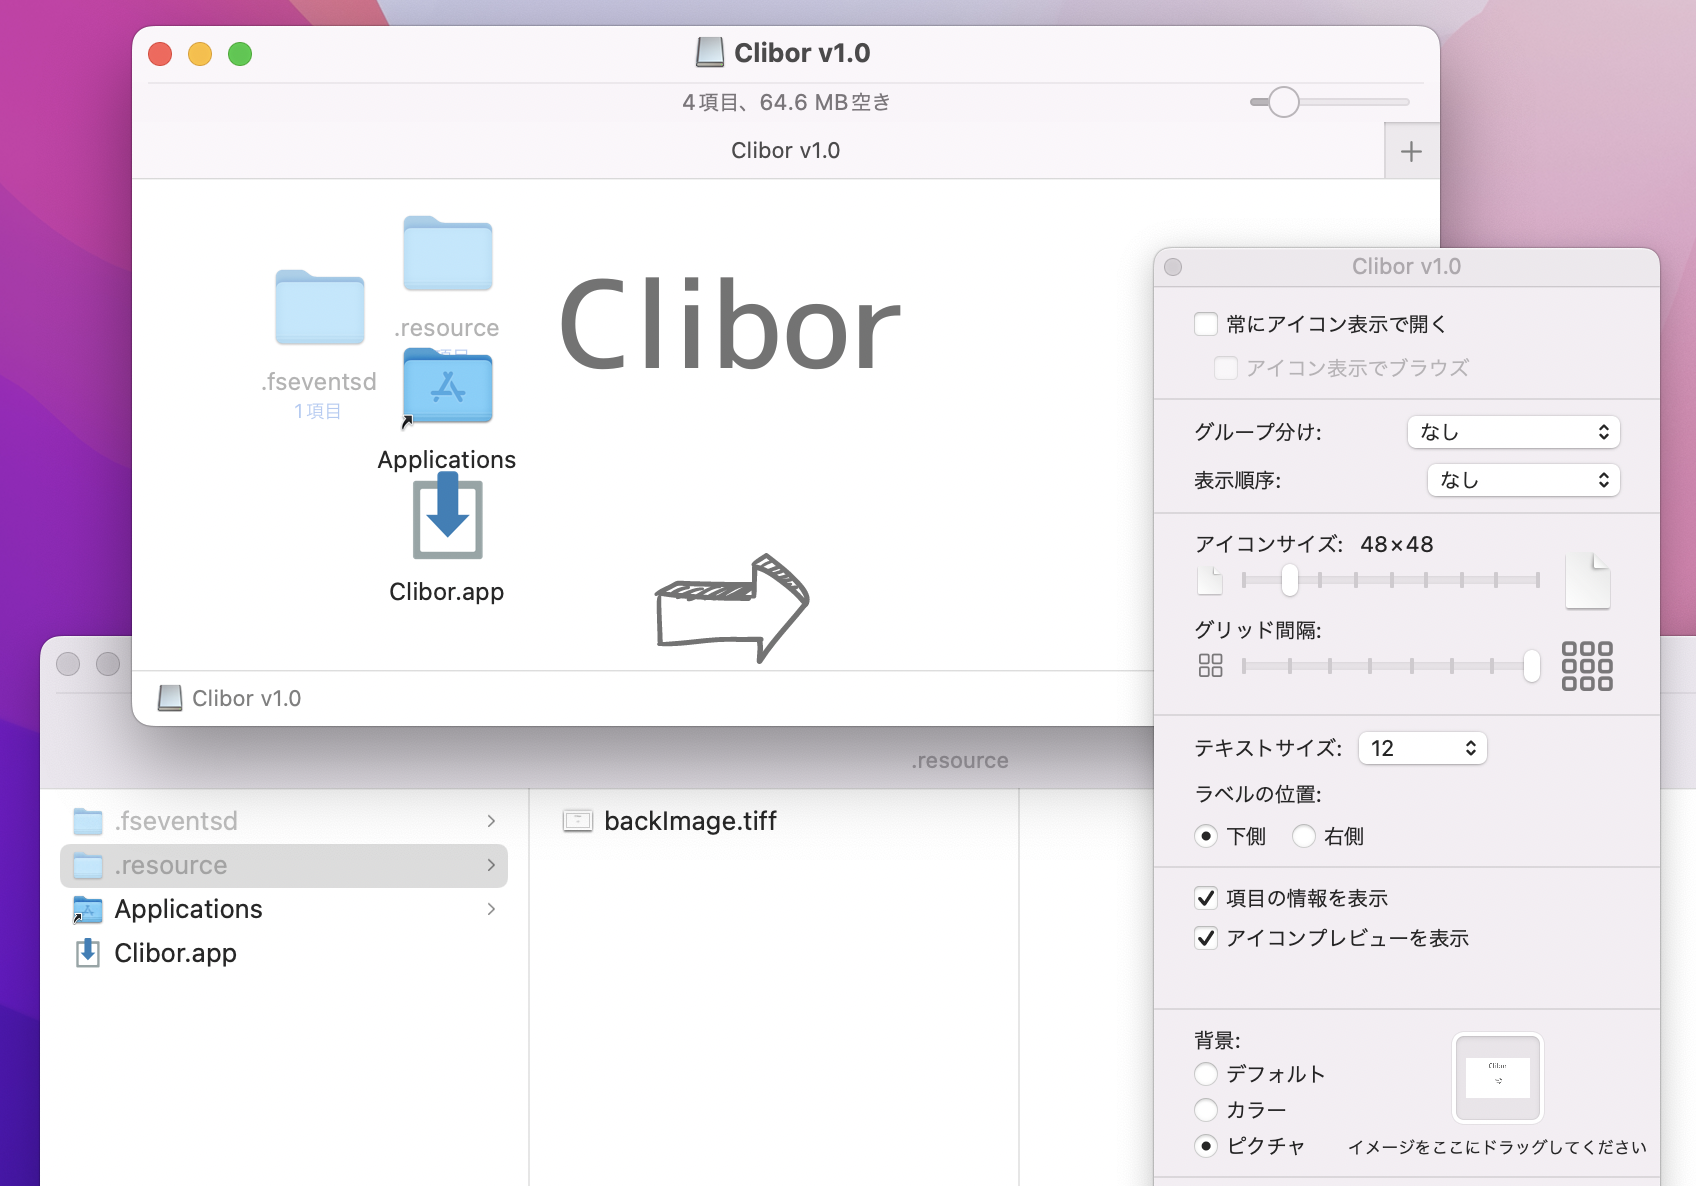This screenshot has width=1696, height=1186.
Task: Click the disk icon in the path bar
Action: (170, 698)
